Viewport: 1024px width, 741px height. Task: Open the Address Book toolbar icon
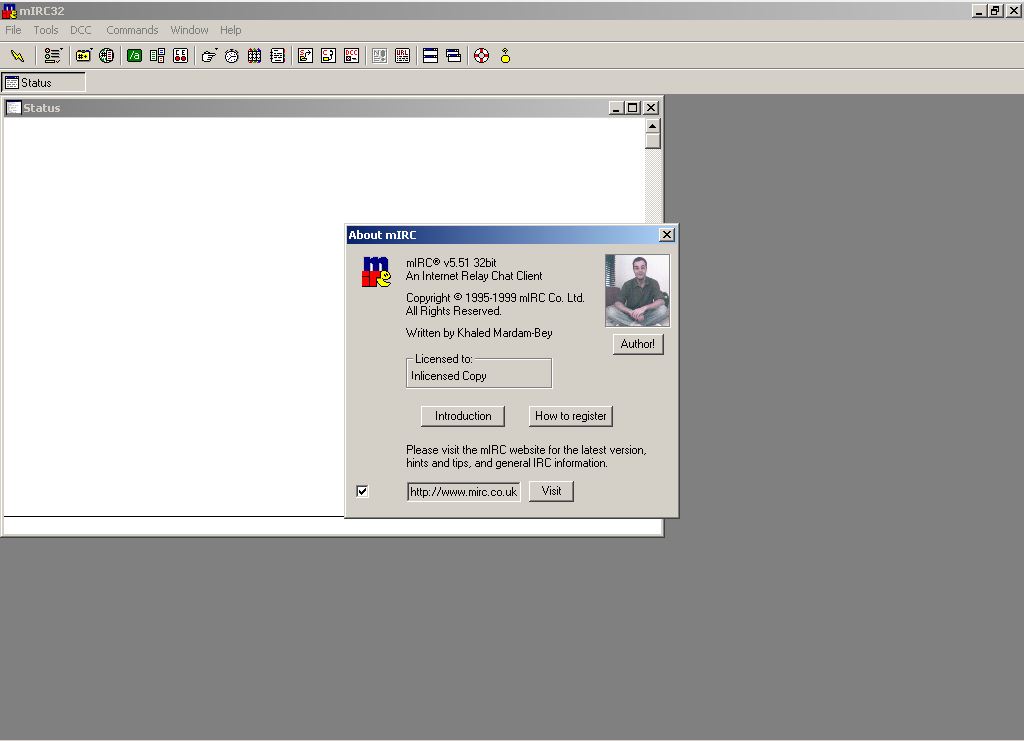pos(278,56)
